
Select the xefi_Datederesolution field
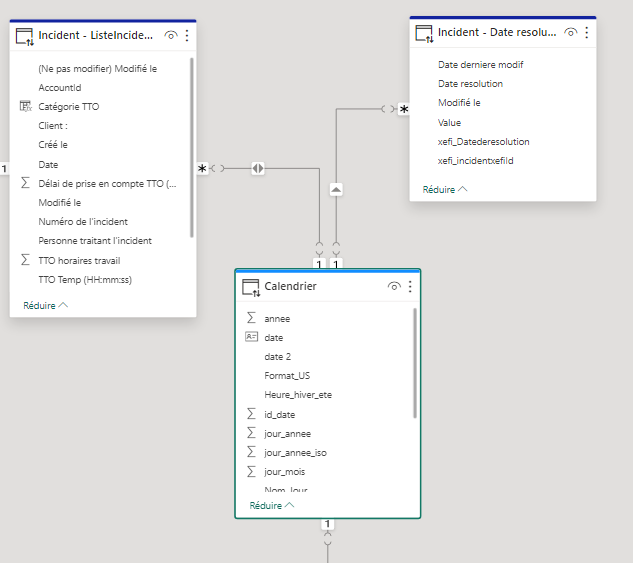[484, 142]
